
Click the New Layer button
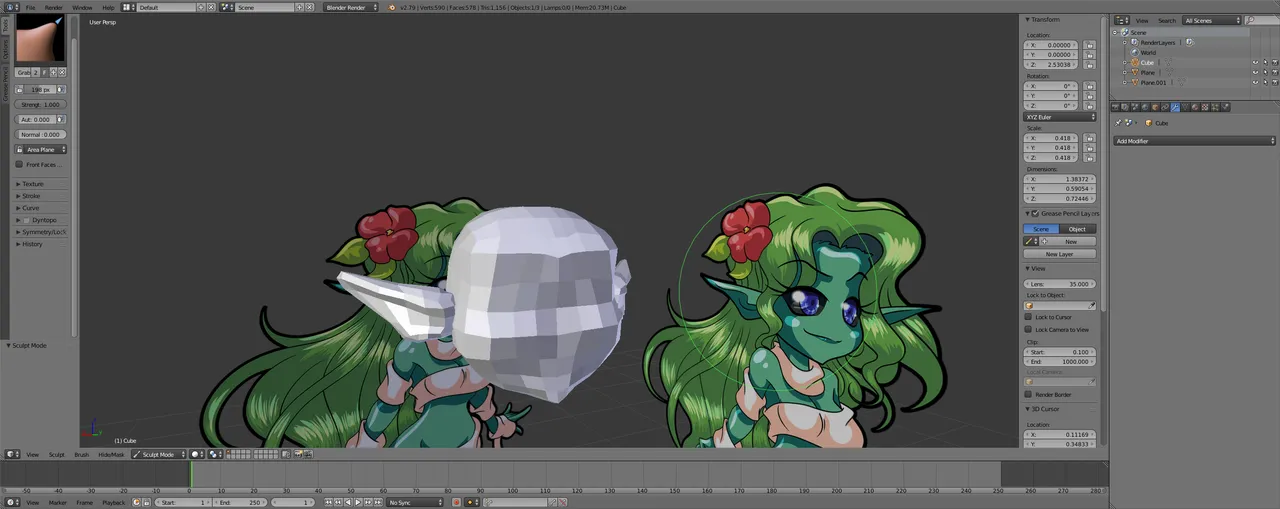(1059, 254)
